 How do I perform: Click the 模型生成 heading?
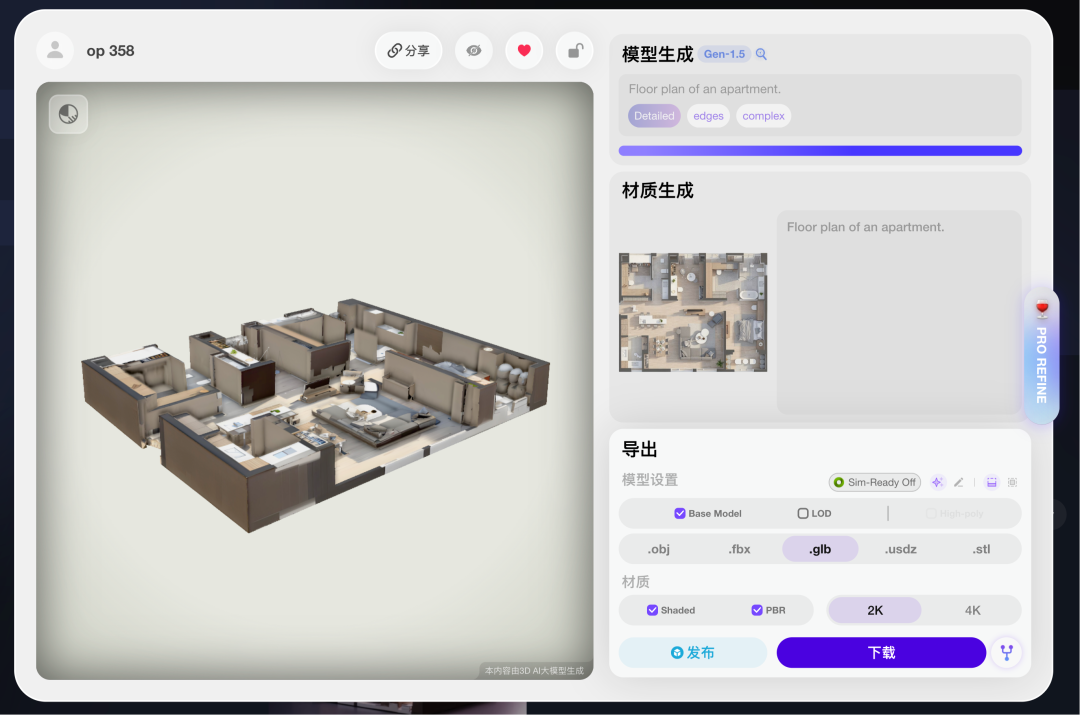tap(658, 54)
